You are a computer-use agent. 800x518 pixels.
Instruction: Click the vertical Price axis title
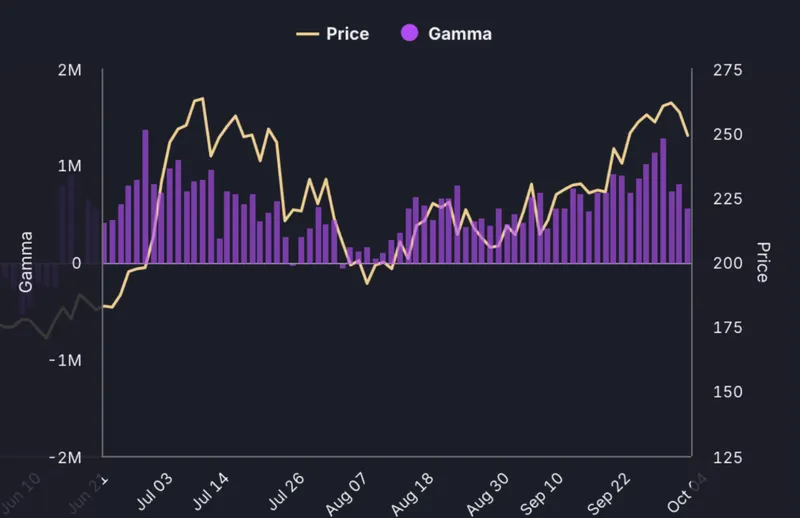click(763, 262)
